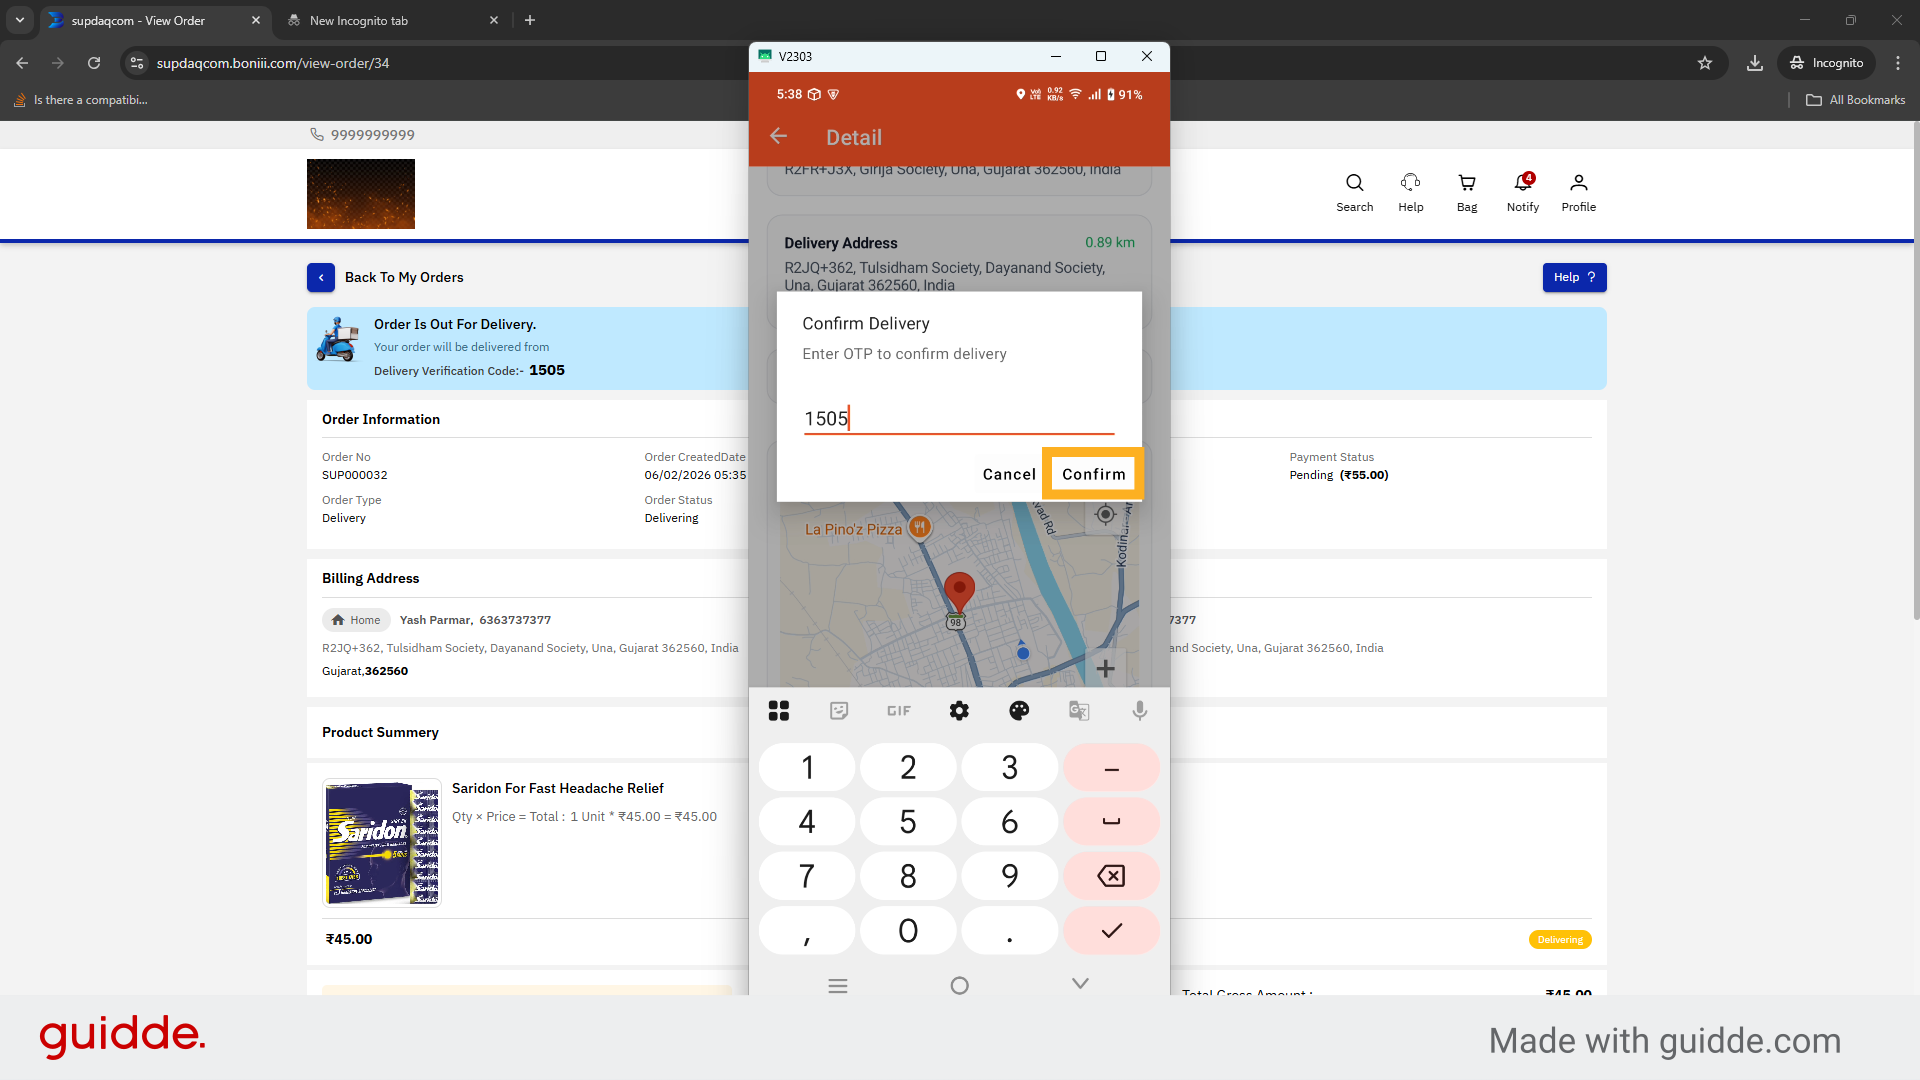Open the Bag cart icon

pos(1466,192)
